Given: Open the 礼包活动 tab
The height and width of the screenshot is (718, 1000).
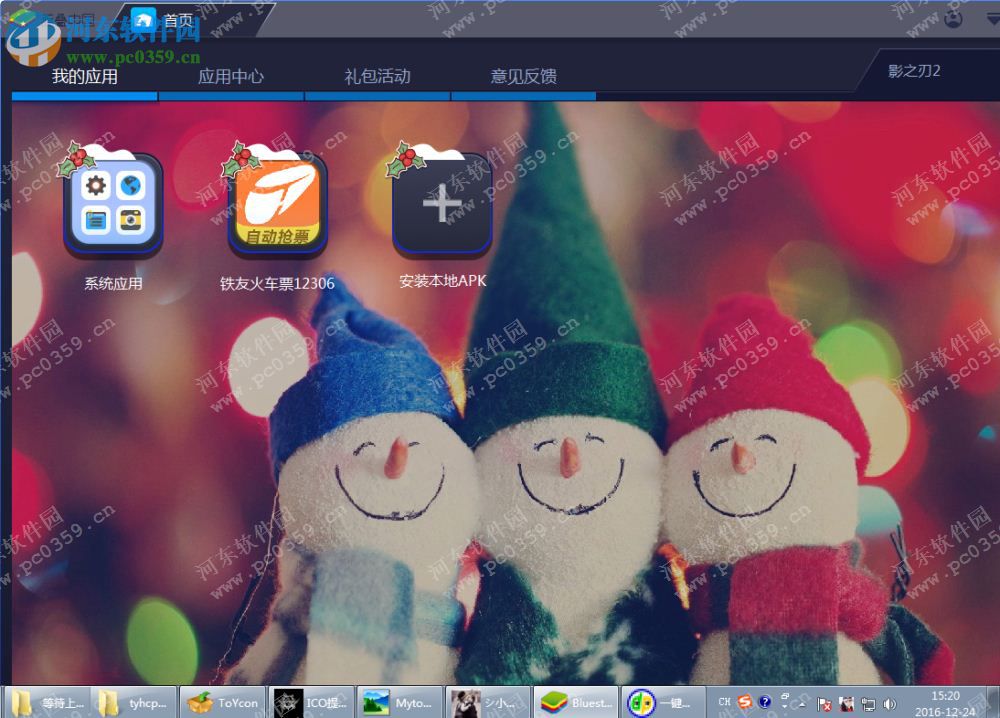Looking at the screenshot, I should (378, 77).
